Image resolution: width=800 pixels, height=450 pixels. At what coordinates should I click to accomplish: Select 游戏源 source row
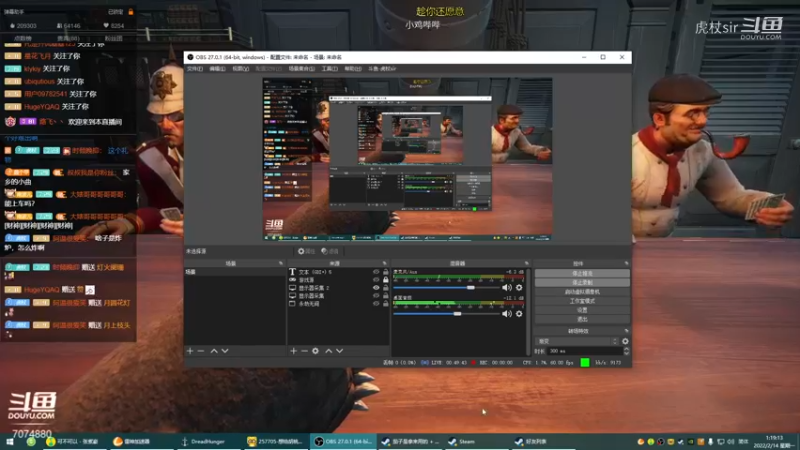[339, 280]
